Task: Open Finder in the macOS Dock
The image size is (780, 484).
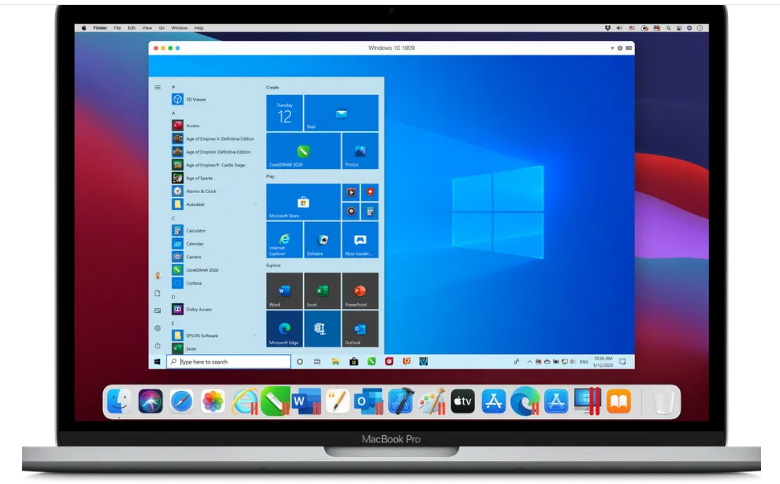Action: coord(120,401)
